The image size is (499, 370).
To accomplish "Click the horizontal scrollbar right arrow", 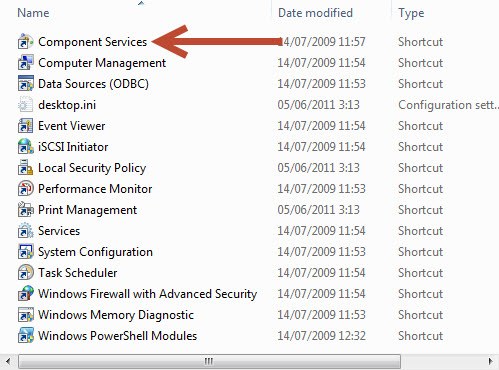I will click(x=490, y=361).
